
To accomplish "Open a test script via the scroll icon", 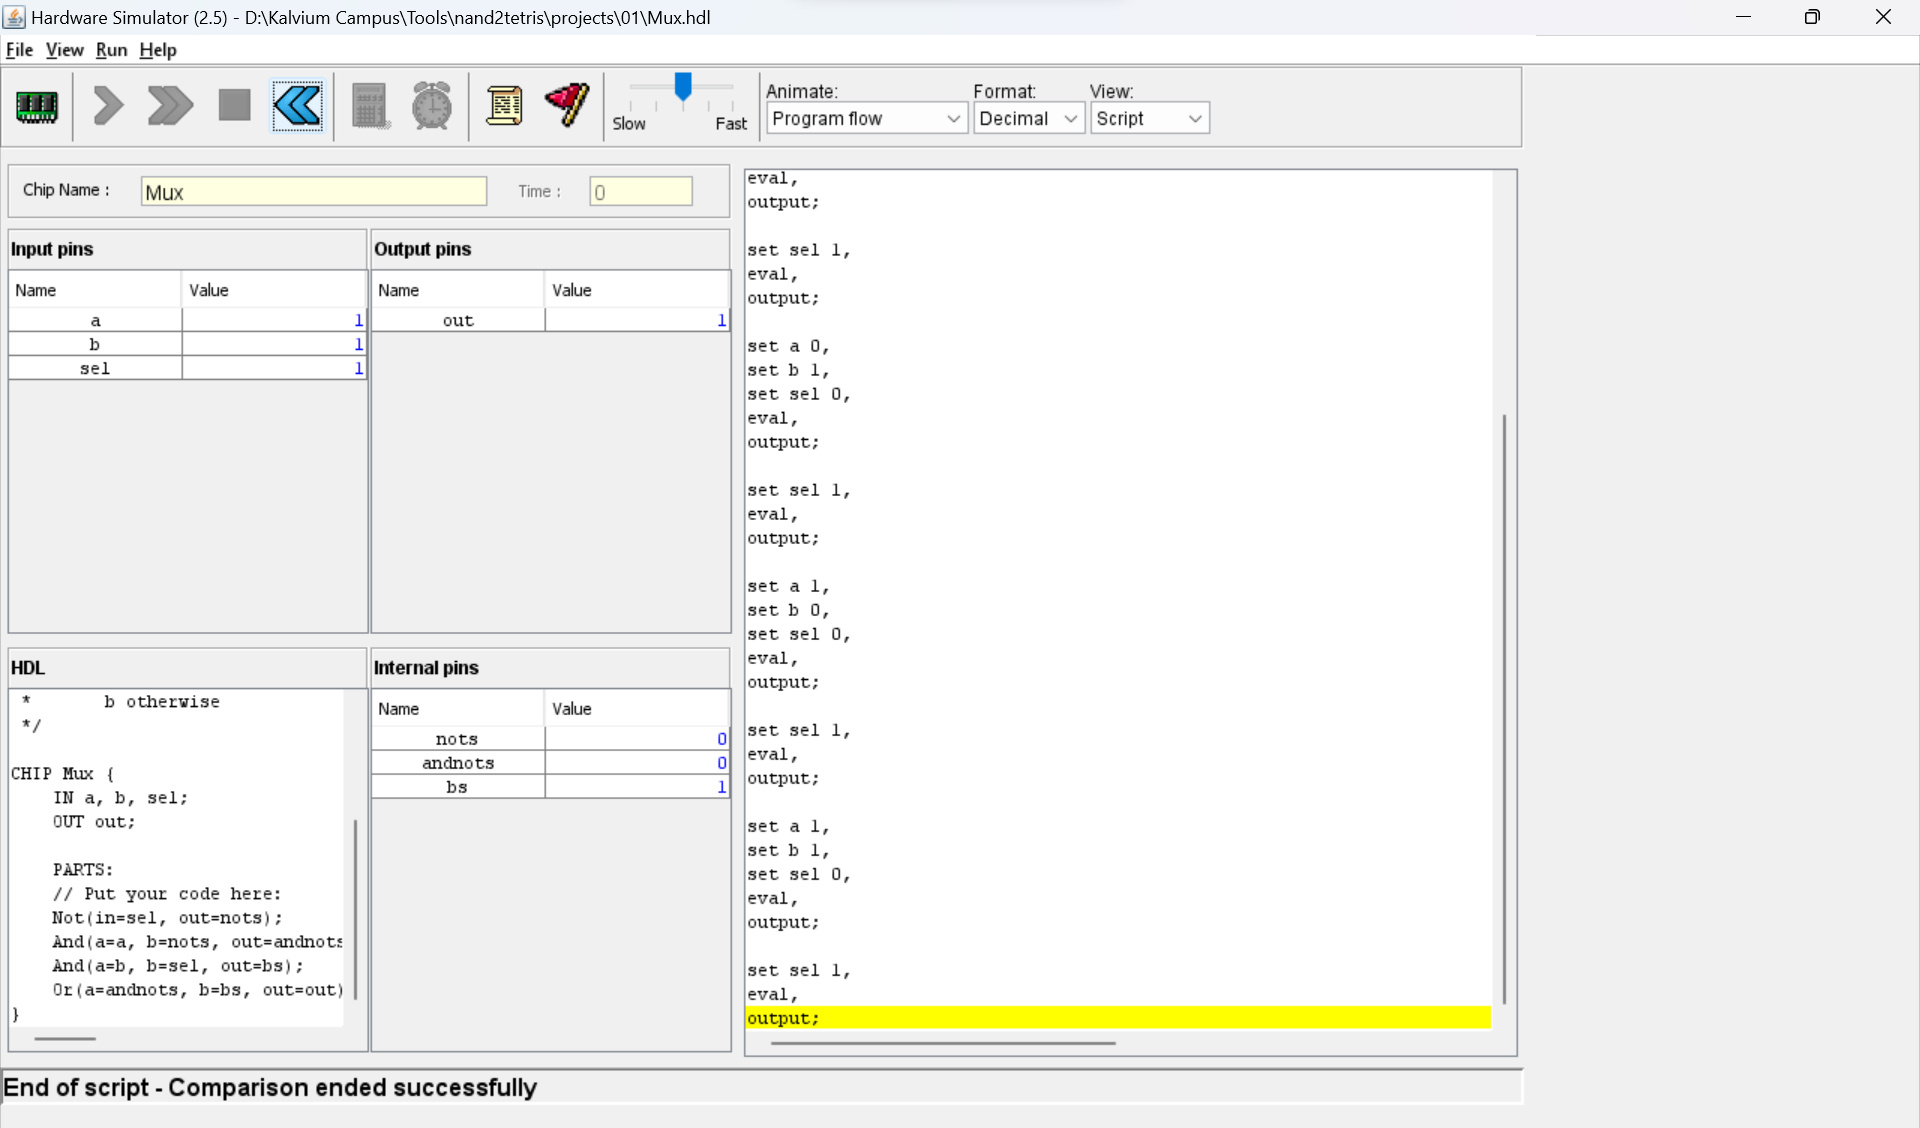I will tap(505, 105).
